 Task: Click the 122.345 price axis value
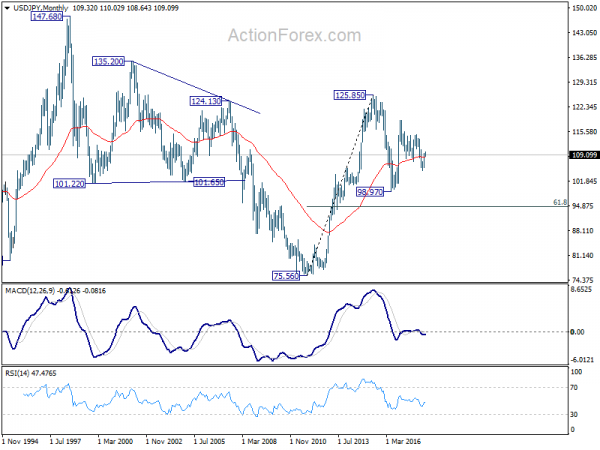tap(584, 107)
